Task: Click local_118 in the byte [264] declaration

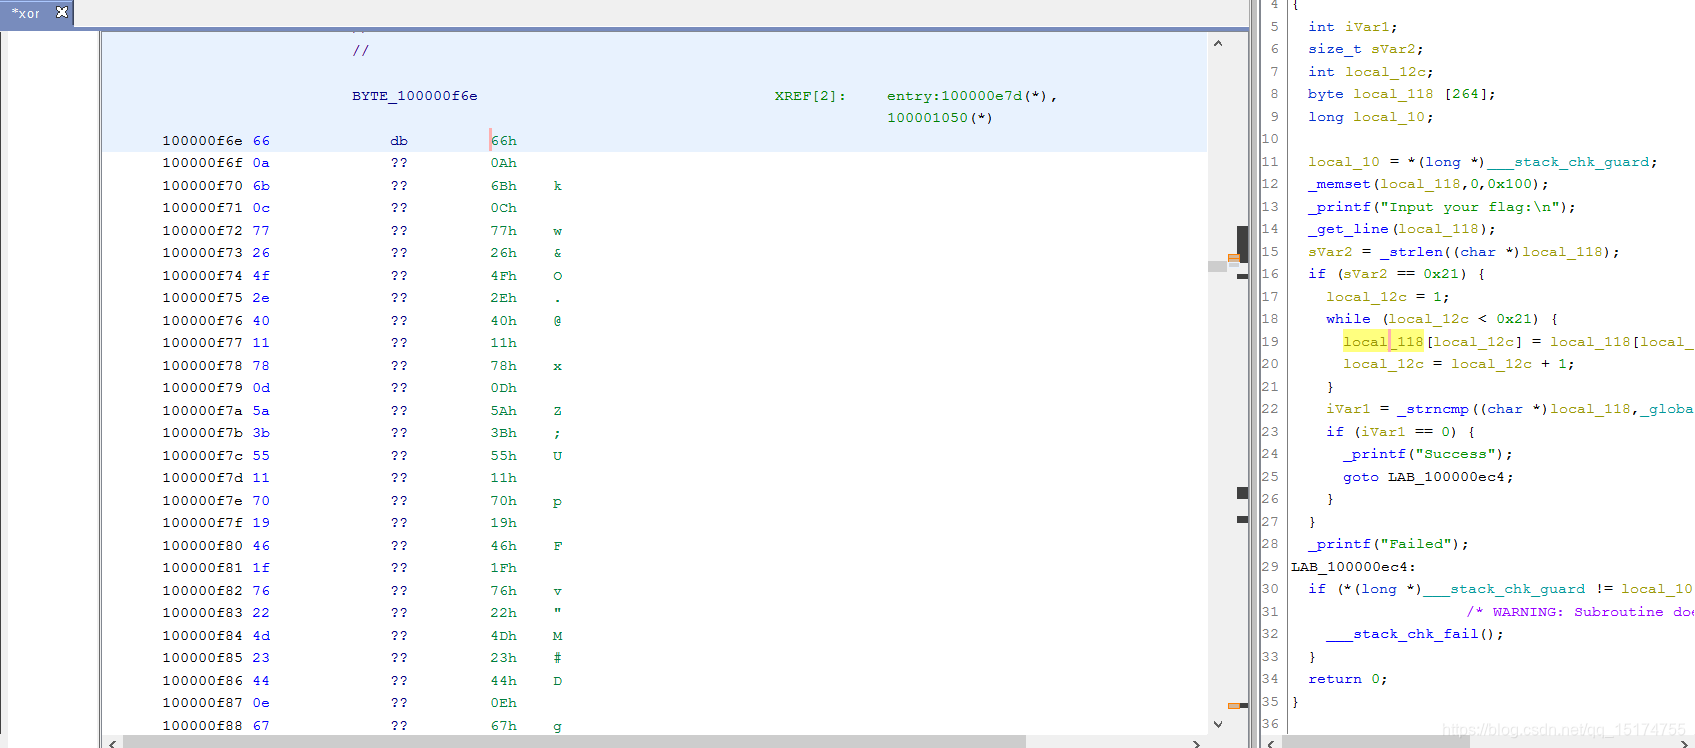Action: pyautogui.click(x=1393, y=94)
